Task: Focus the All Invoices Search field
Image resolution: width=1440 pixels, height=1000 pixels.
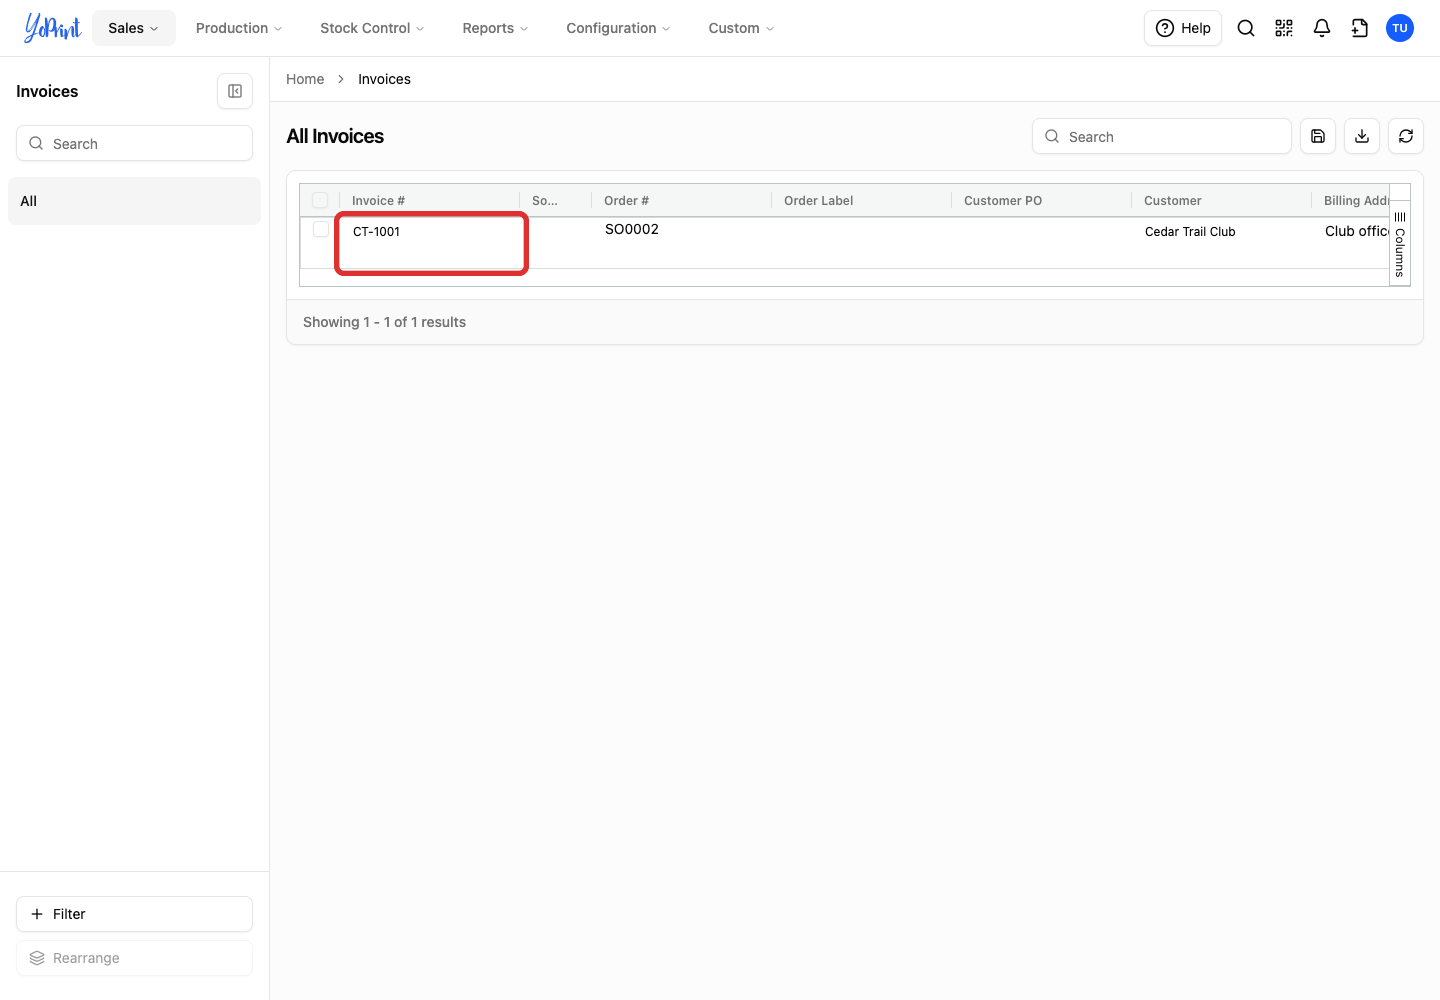Action: tap(1162, 136)
